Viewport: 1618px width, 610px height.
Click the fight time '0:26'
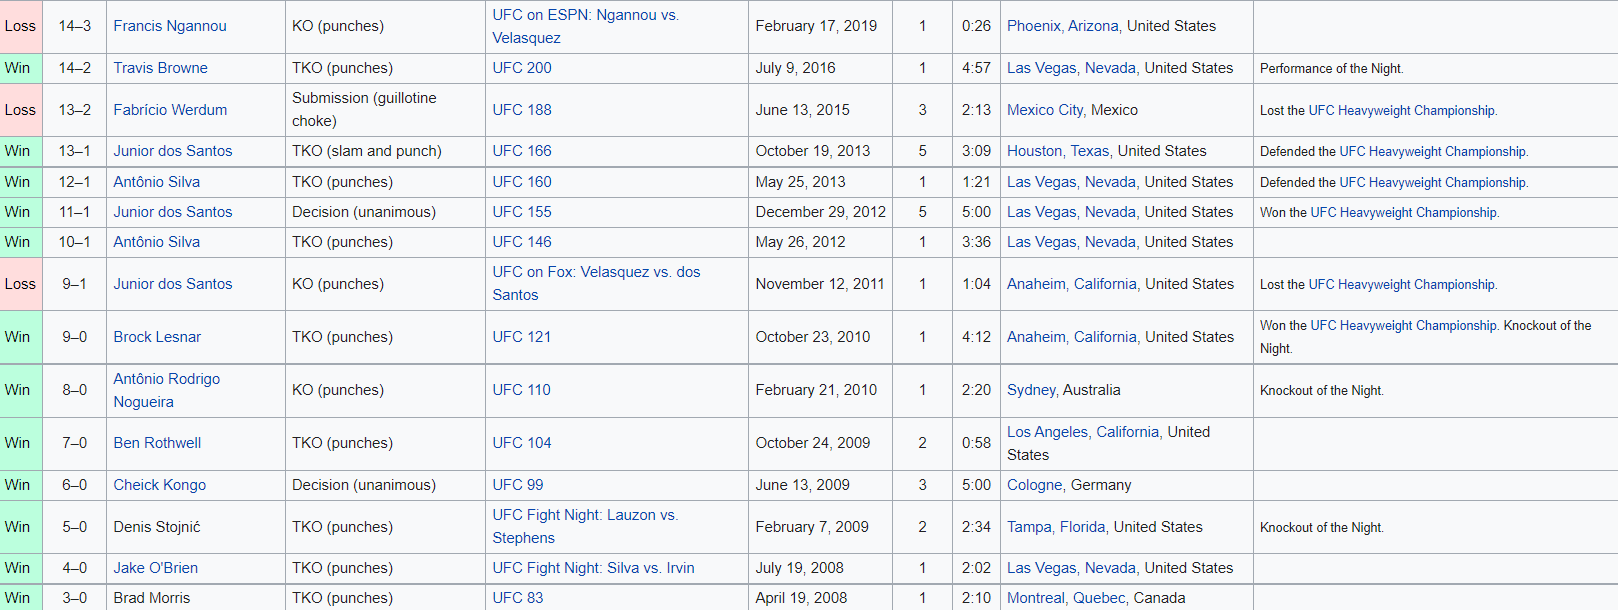976,26
